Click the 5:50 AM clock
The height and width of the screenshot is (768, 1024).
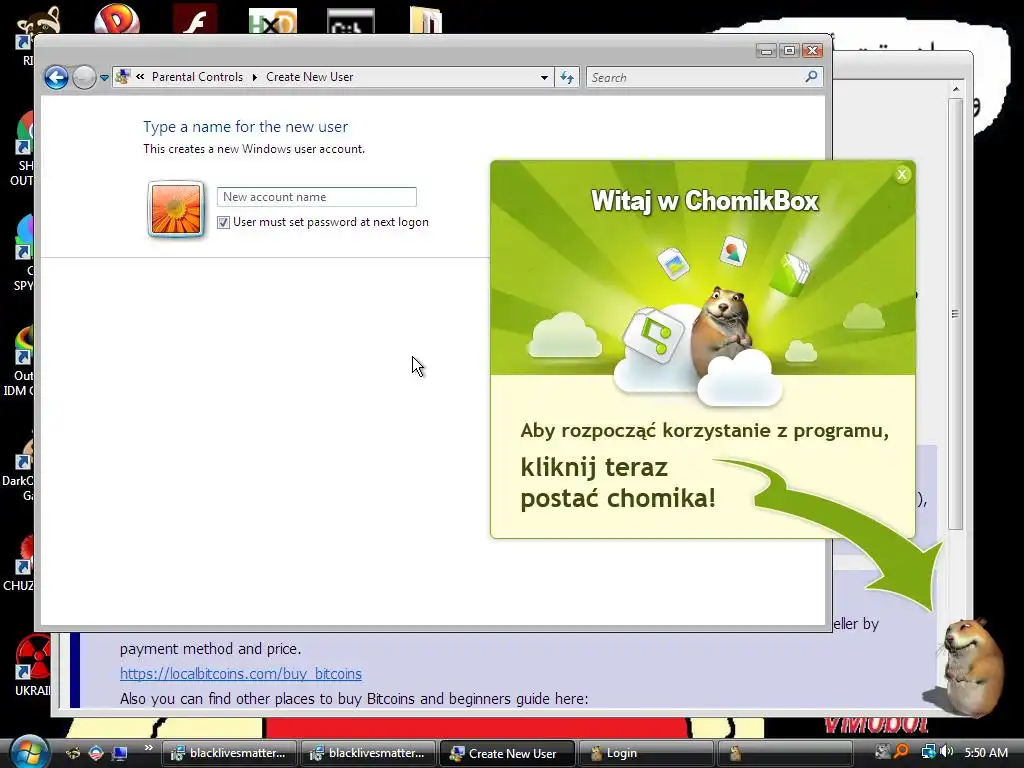pyautogui.click(x=986, y=752)
